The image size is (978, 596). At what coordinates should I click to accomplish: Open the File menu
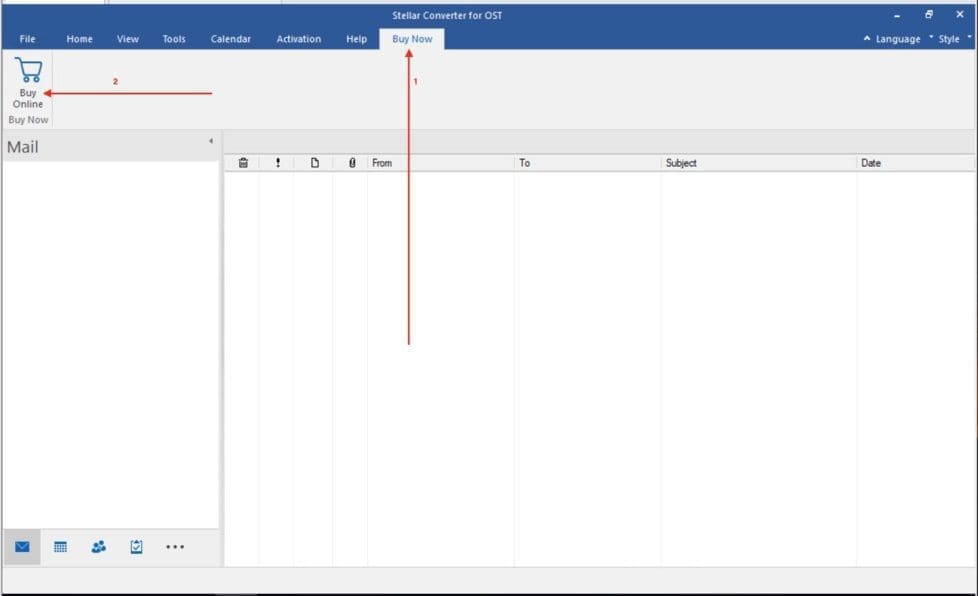click(x=27, y=39)
